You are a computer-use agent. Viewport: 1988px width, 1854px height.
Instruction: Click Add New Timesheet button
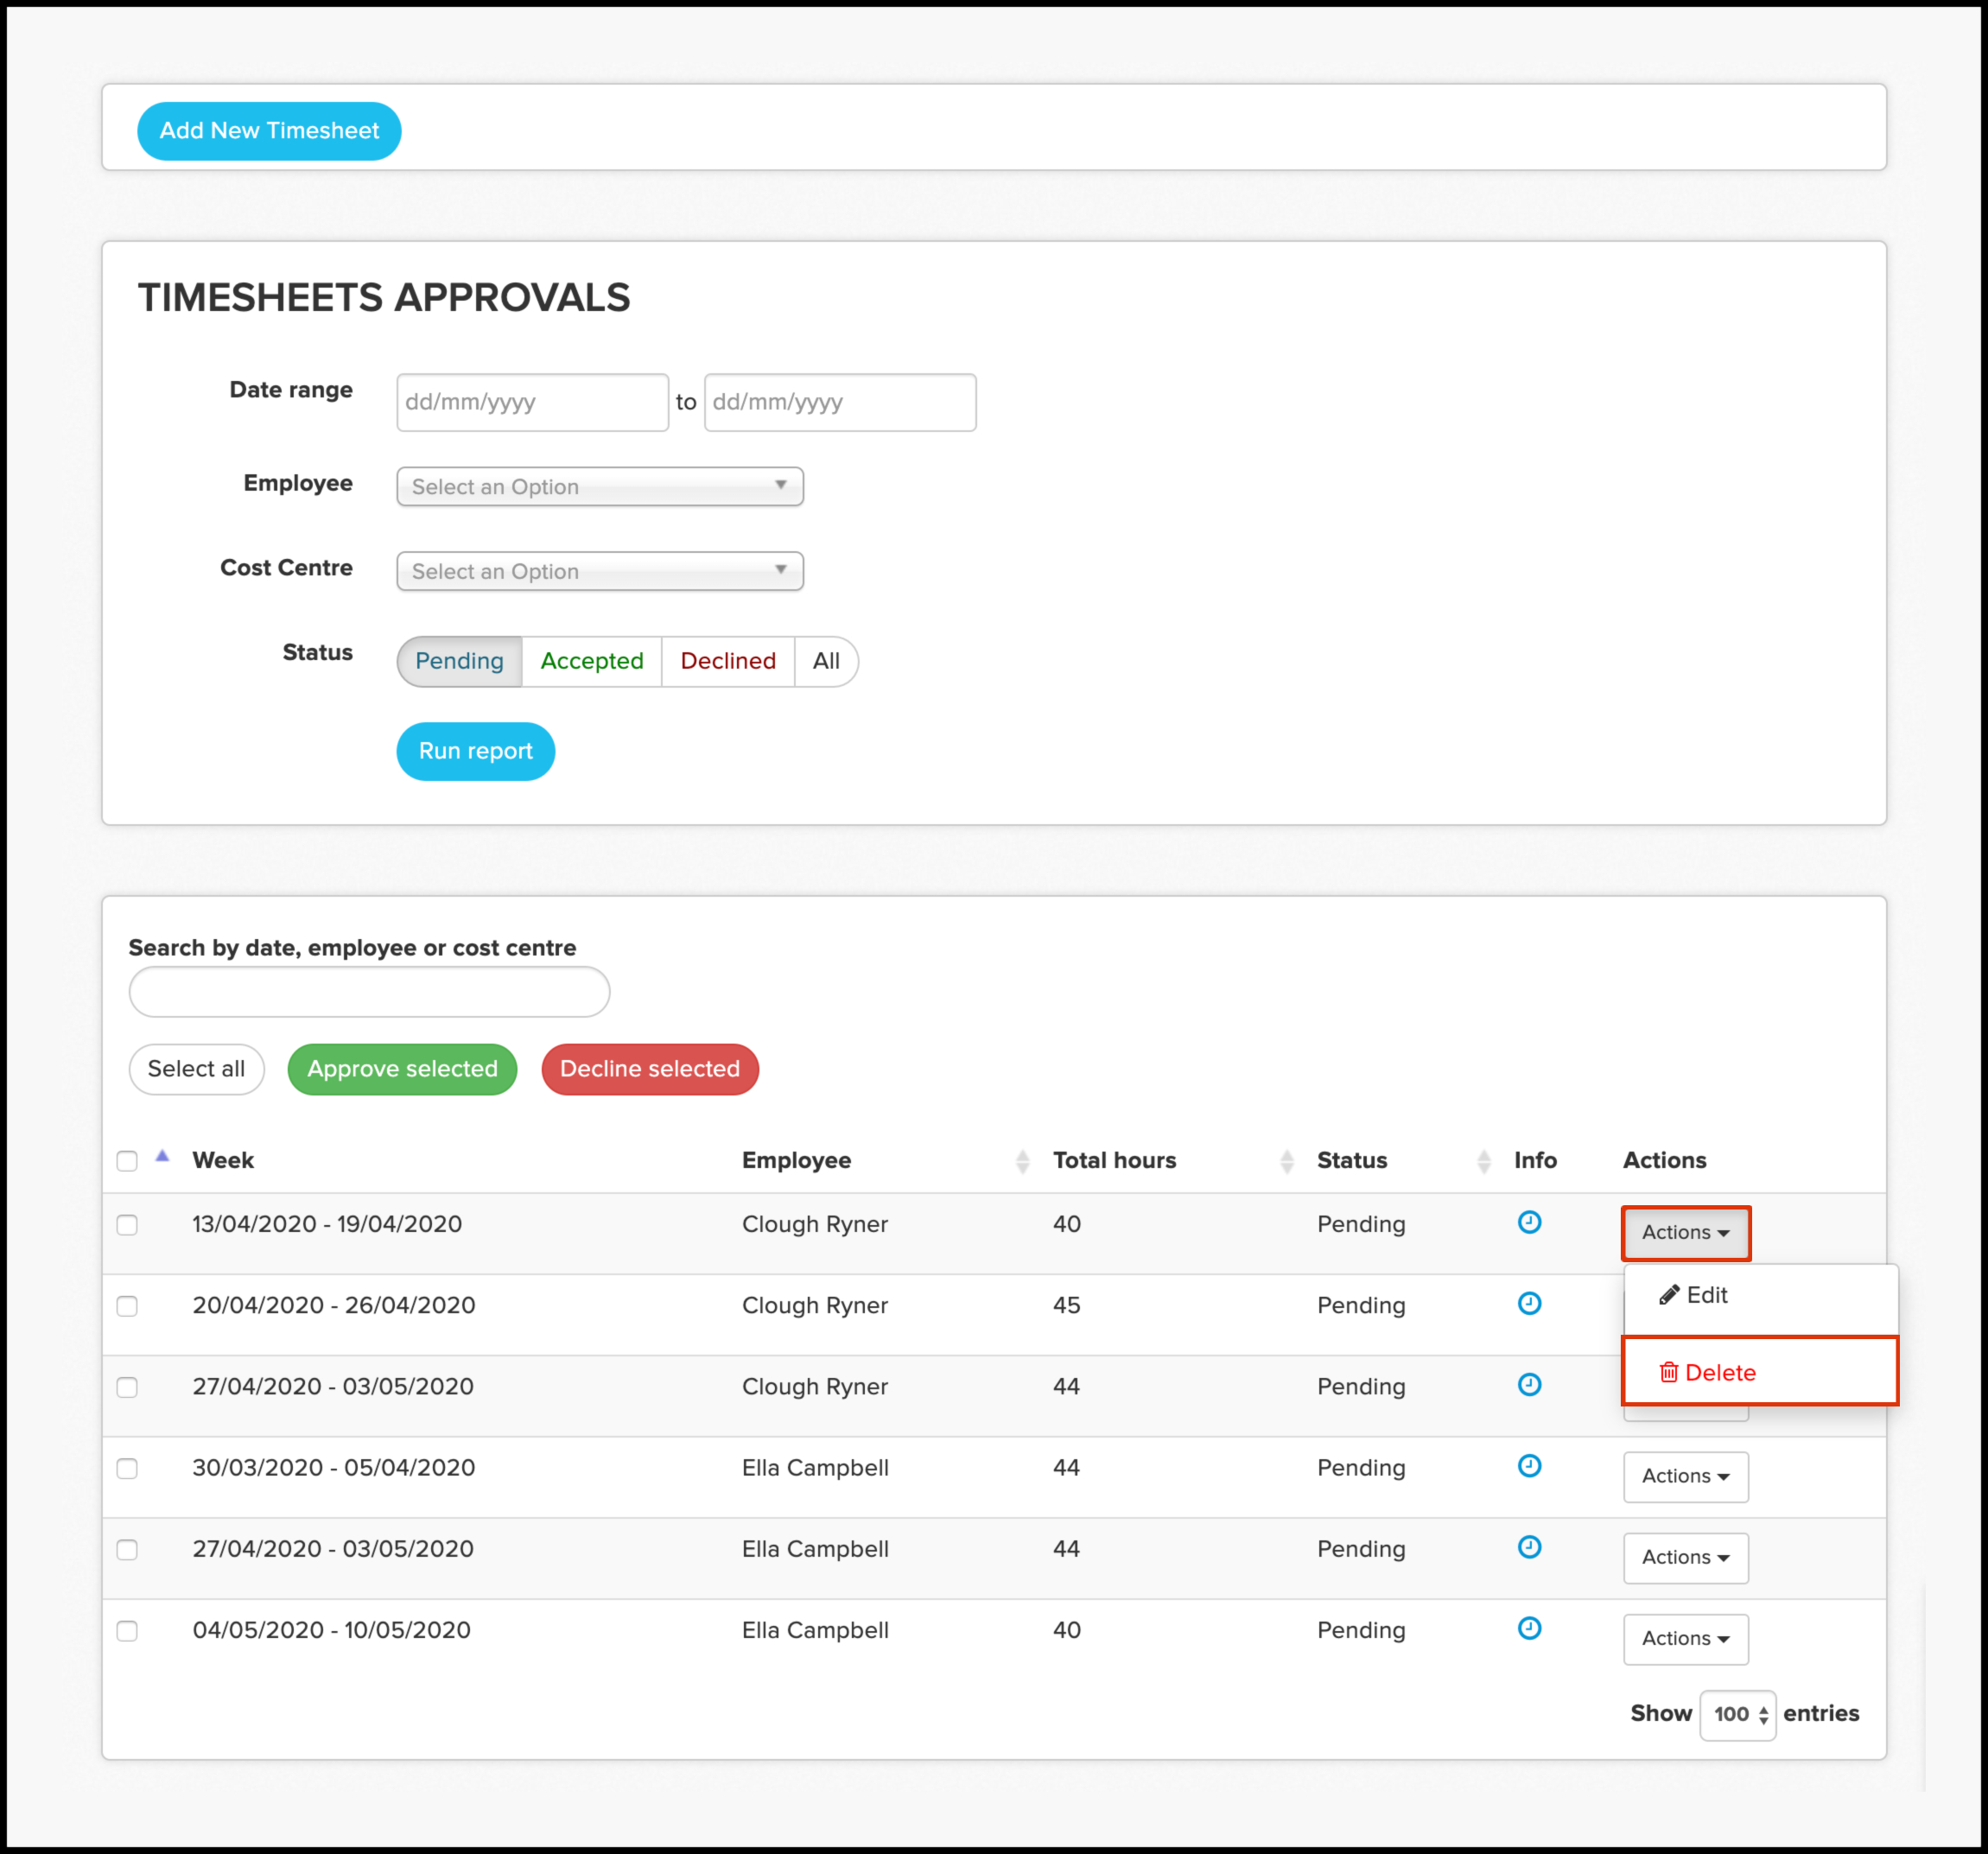[x=269, y=131]
